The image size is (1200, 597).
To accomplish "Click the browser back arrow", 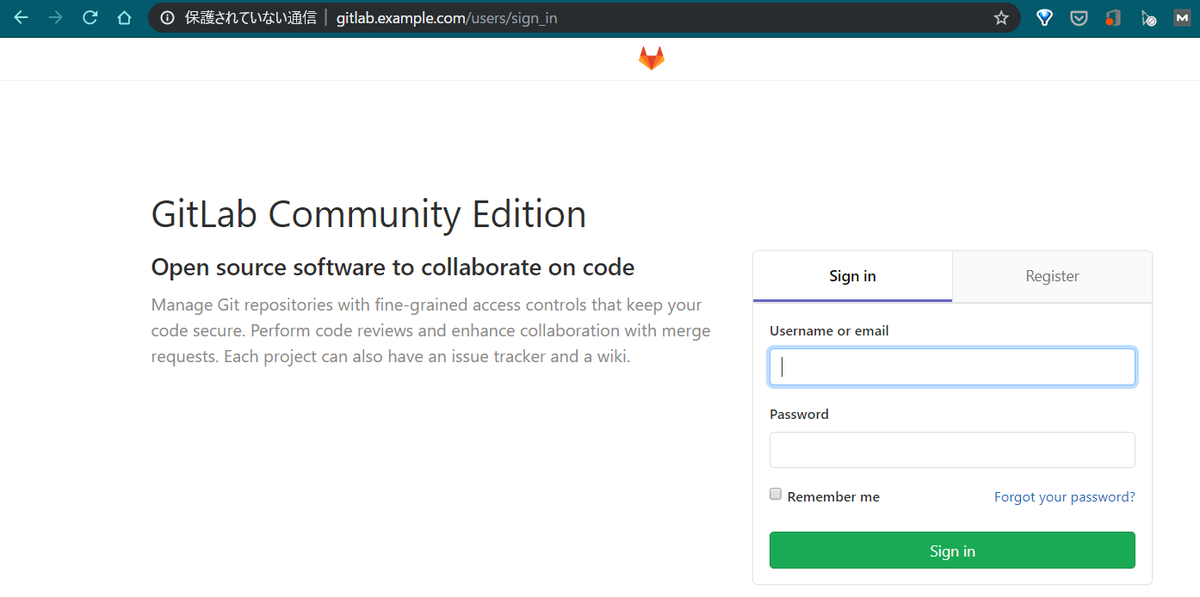I will (x=20, y=17).
